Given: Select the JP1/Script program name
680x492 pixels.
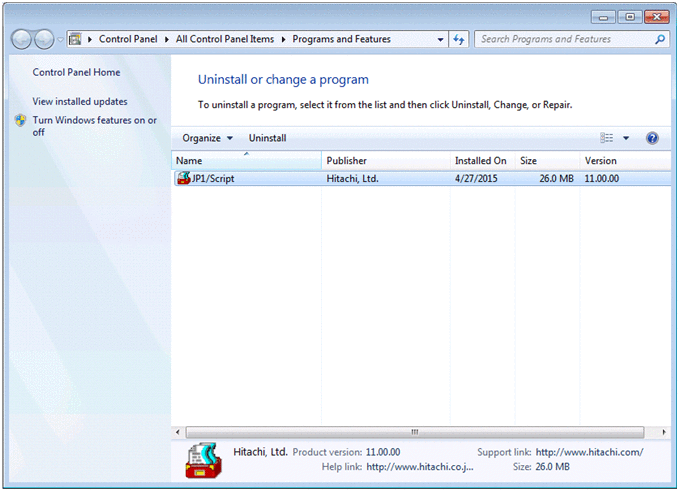Looking at the screenshot, I should click(212, 179).
